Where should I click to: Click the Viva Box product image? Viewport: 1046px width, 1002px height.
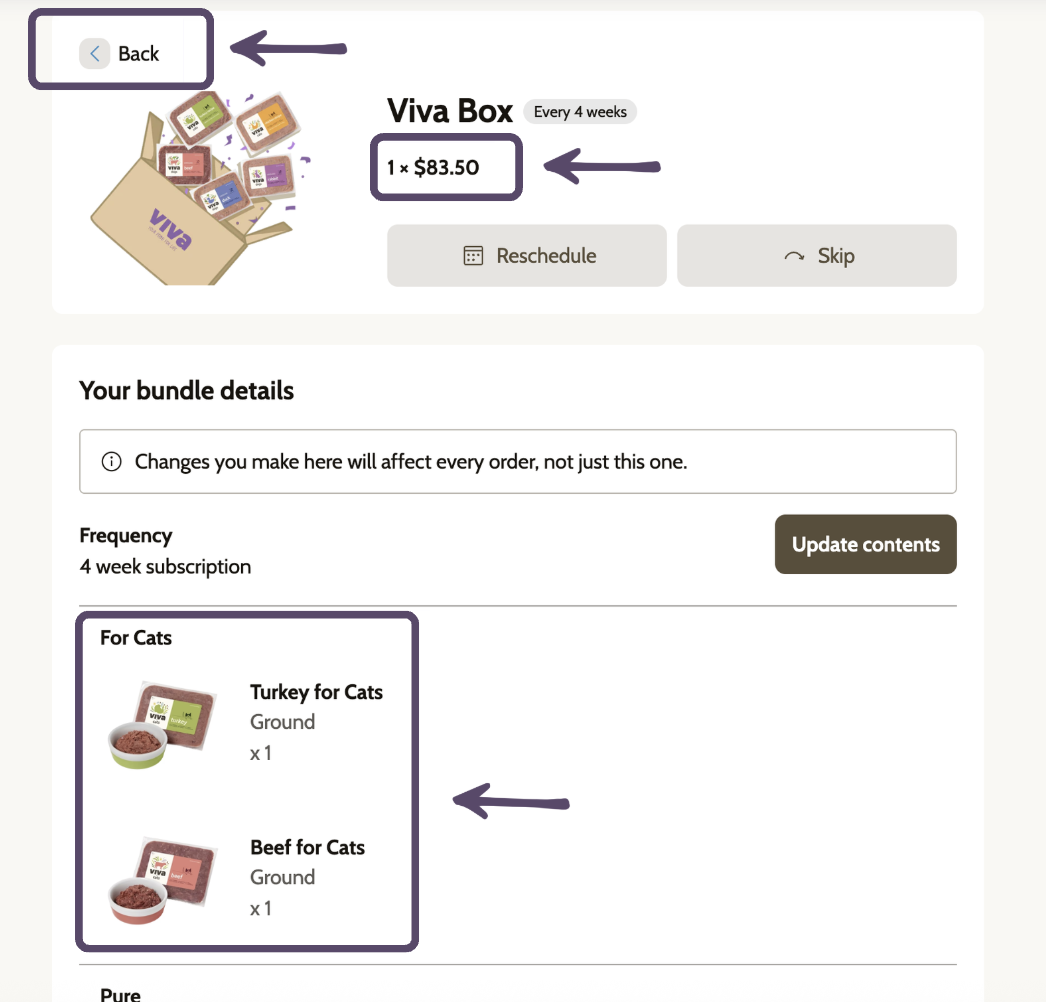[201, 188]
